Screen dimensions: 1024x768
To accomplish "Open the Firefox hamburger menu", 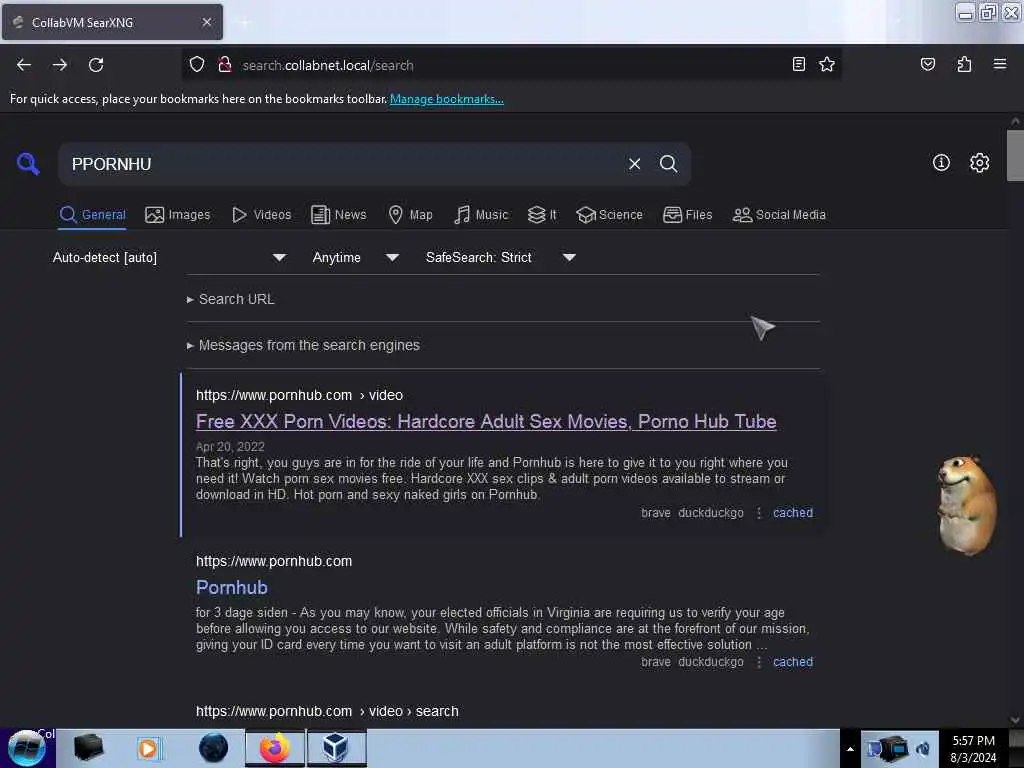I will 1000,64.
